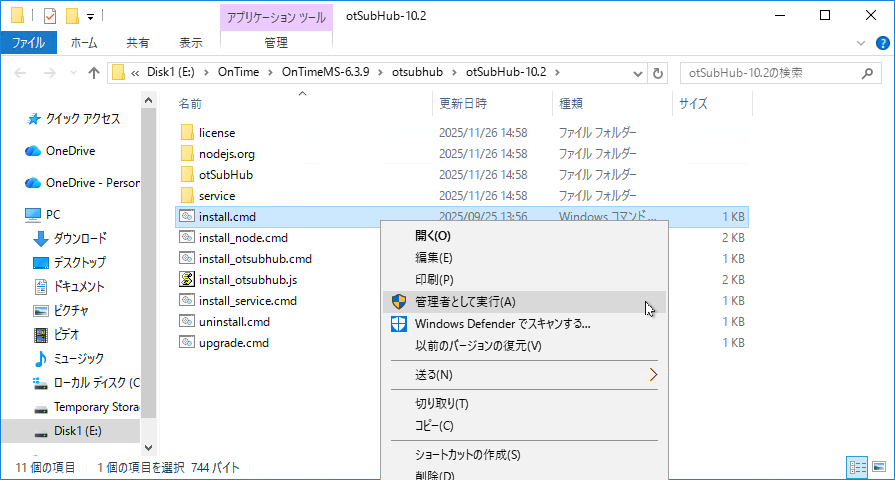Switch to large icons view button
The height and width of the screenshot is (480, 895).
878,467
